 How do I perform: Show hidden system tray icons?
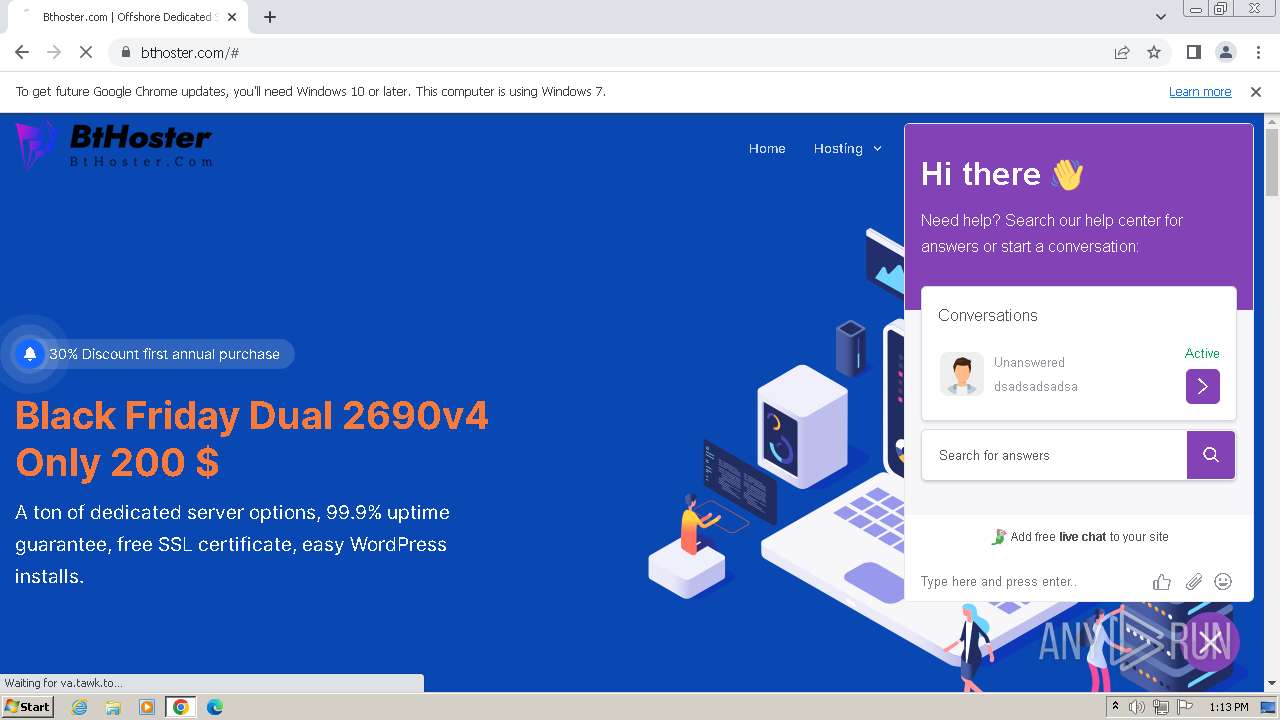(x=1116, y=707)
